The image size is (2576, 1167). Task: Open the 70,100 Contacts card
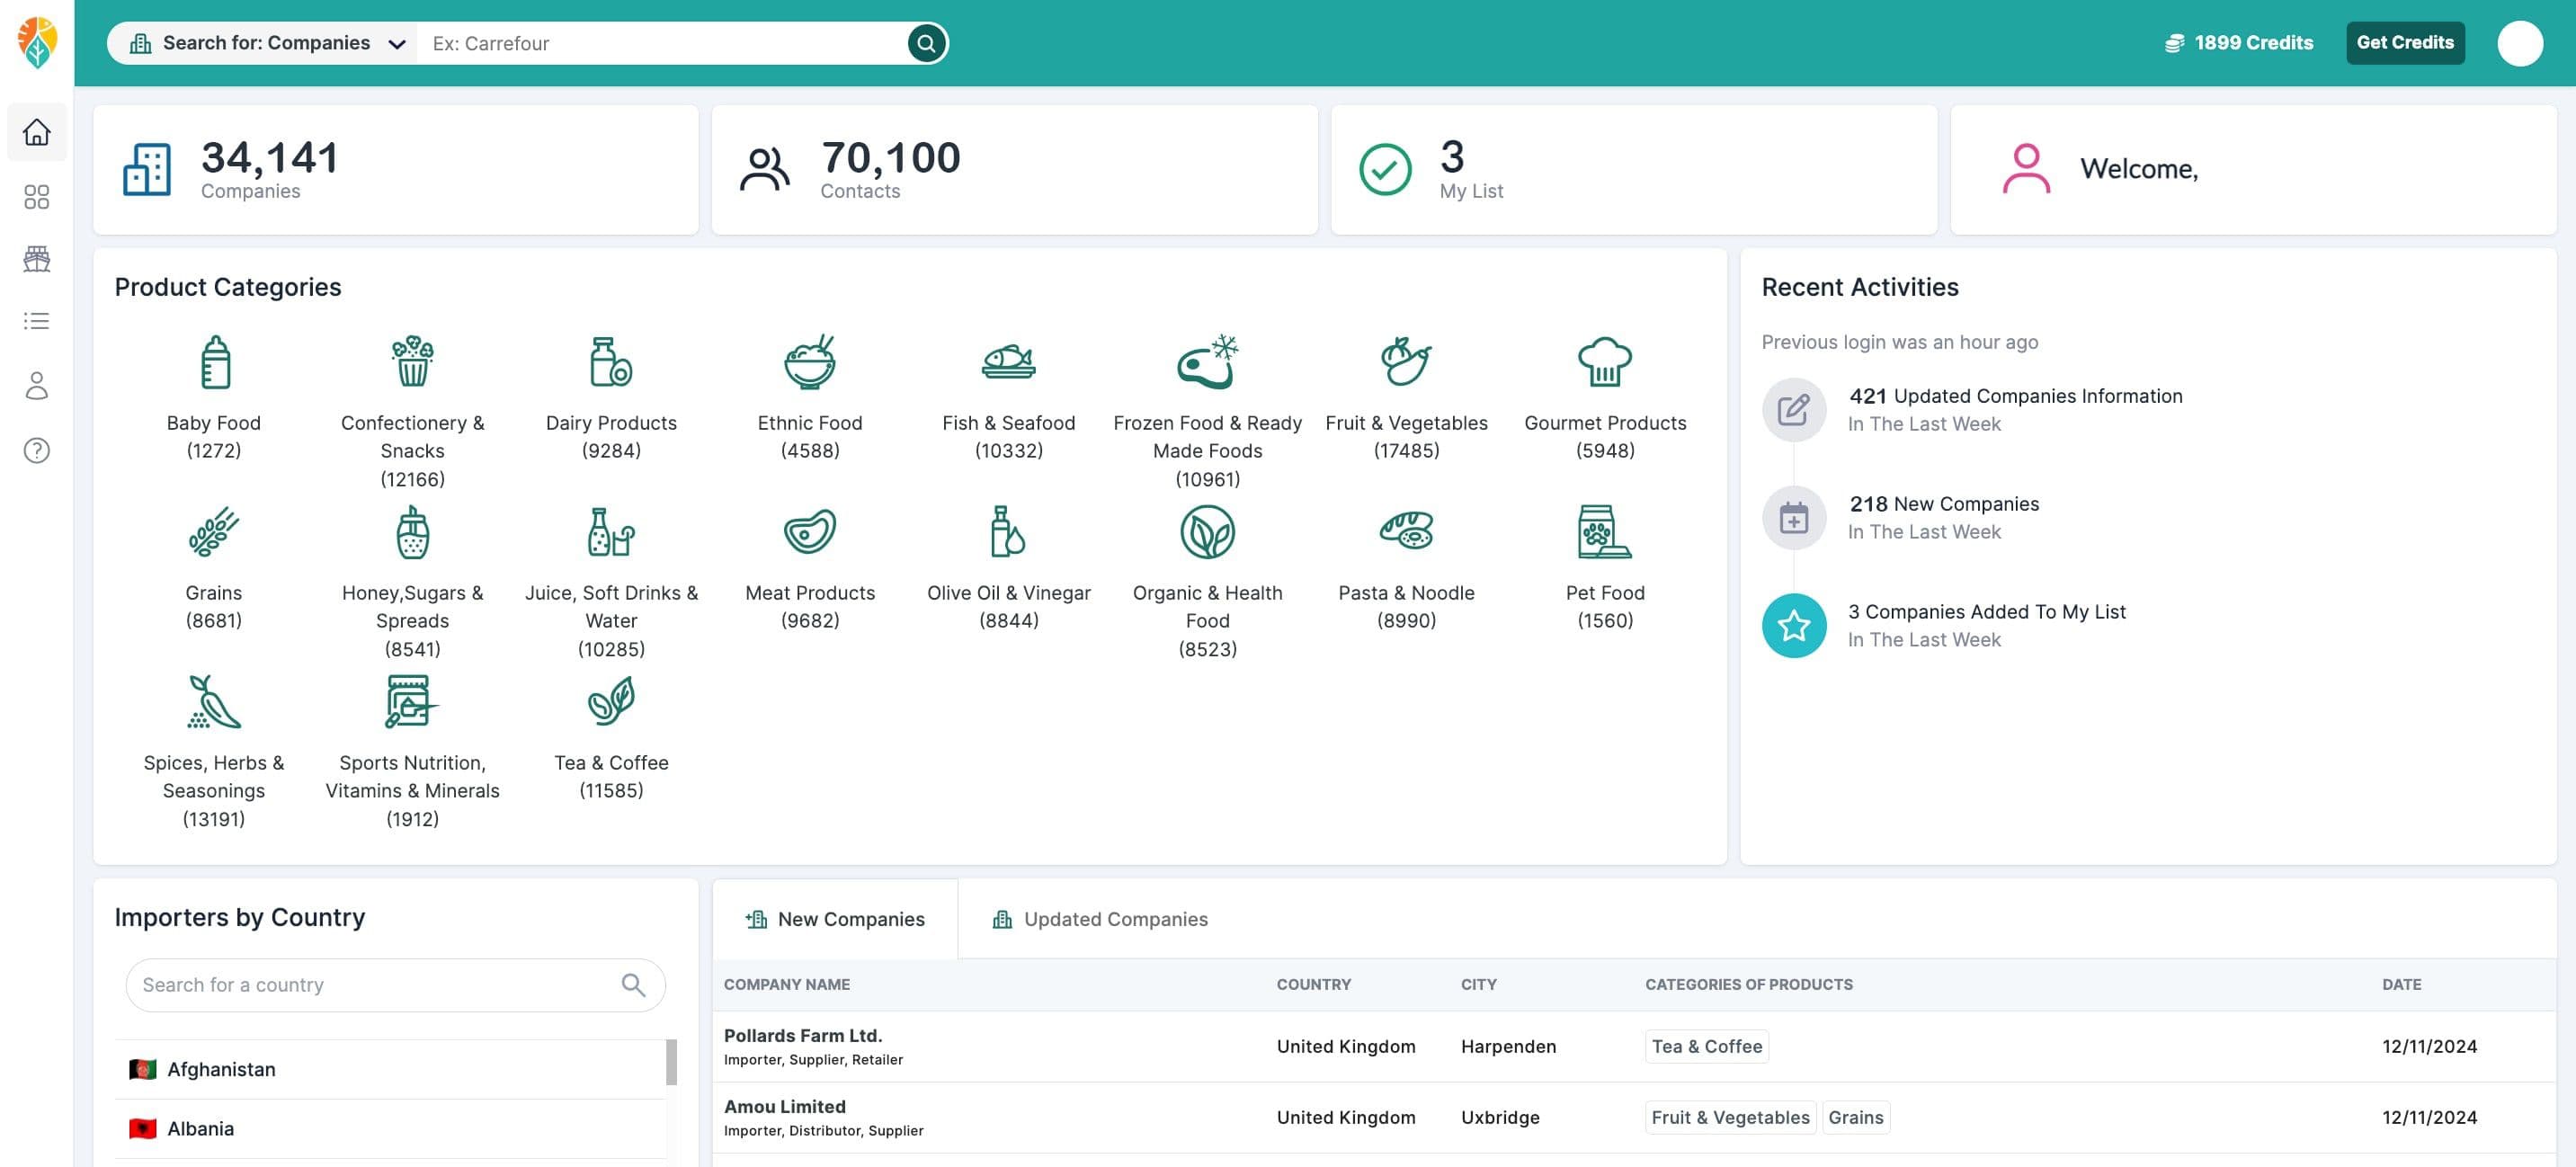tap(1014, 170)
